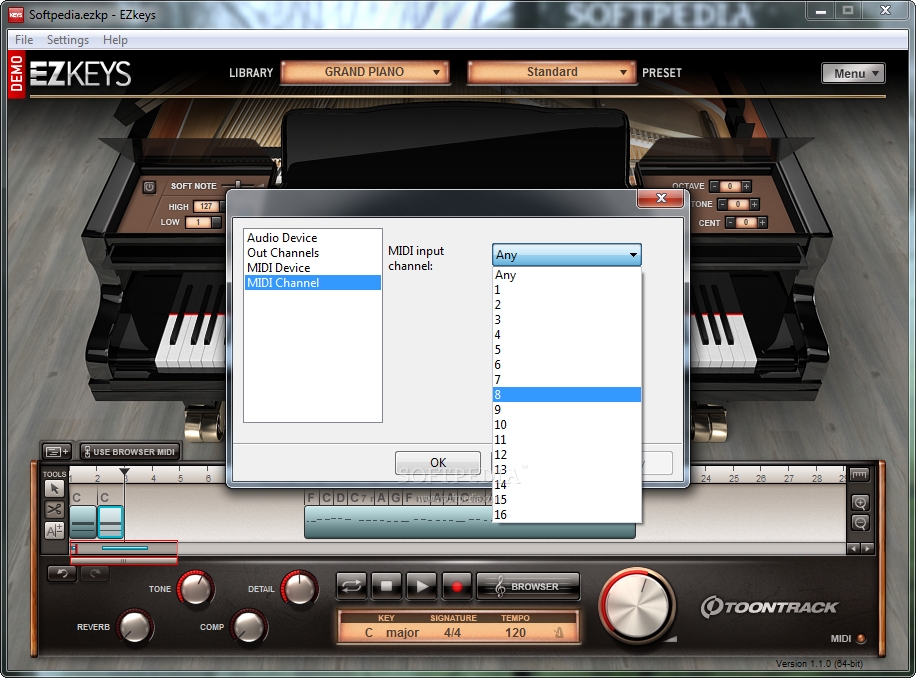This screenshot has height=678, width=916.
Task: Click the soft note Low value field
Action: pos(199,222)
